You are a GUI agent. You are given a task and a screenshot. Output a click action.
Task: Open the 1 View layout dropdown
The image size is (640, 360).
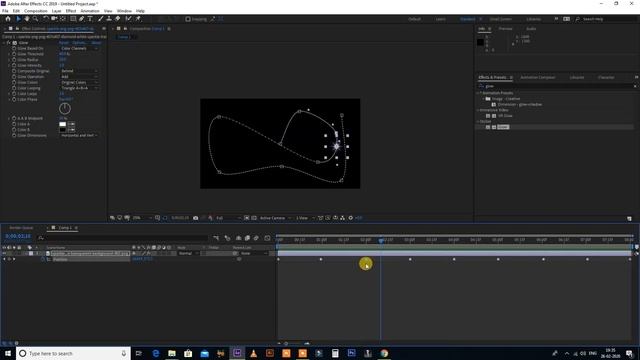[304, 218]
